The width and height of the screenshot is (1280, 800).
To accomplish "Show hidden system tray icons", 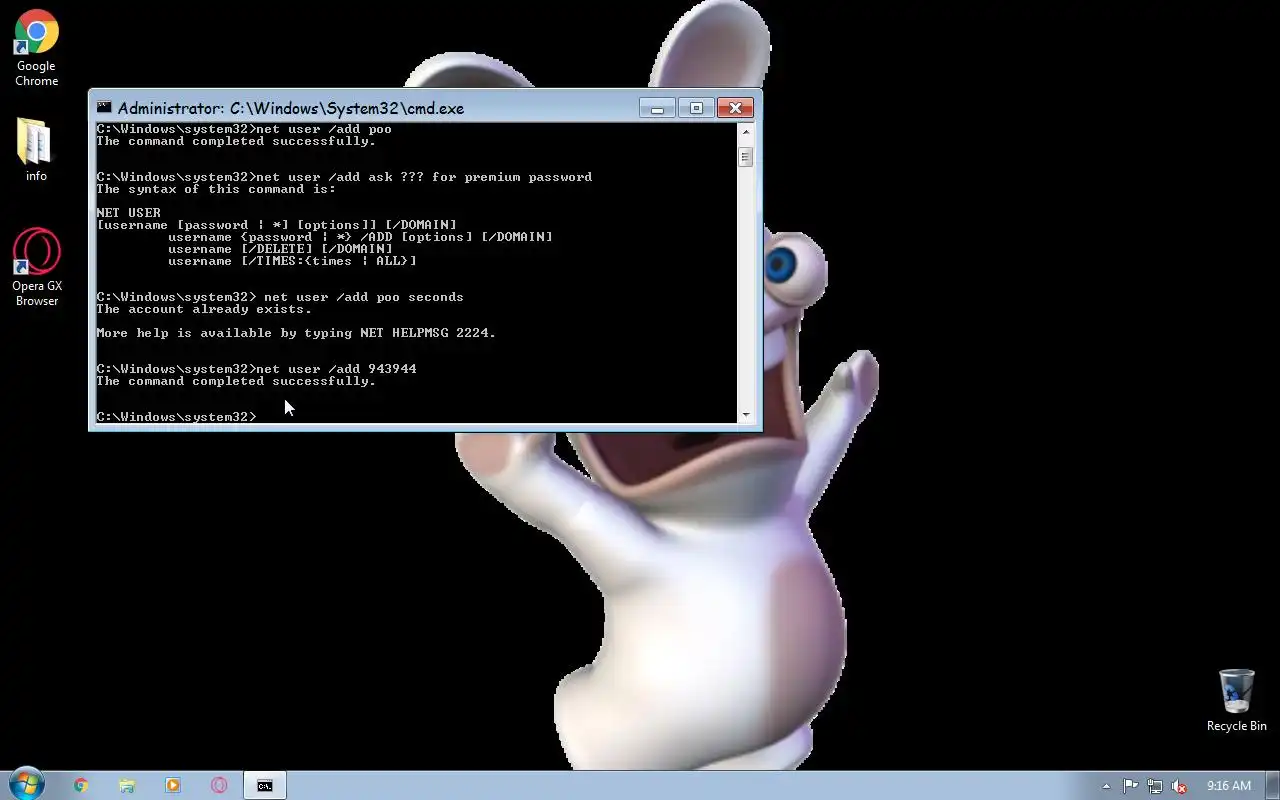I will pyautogui.click(x=1106, y=786).
